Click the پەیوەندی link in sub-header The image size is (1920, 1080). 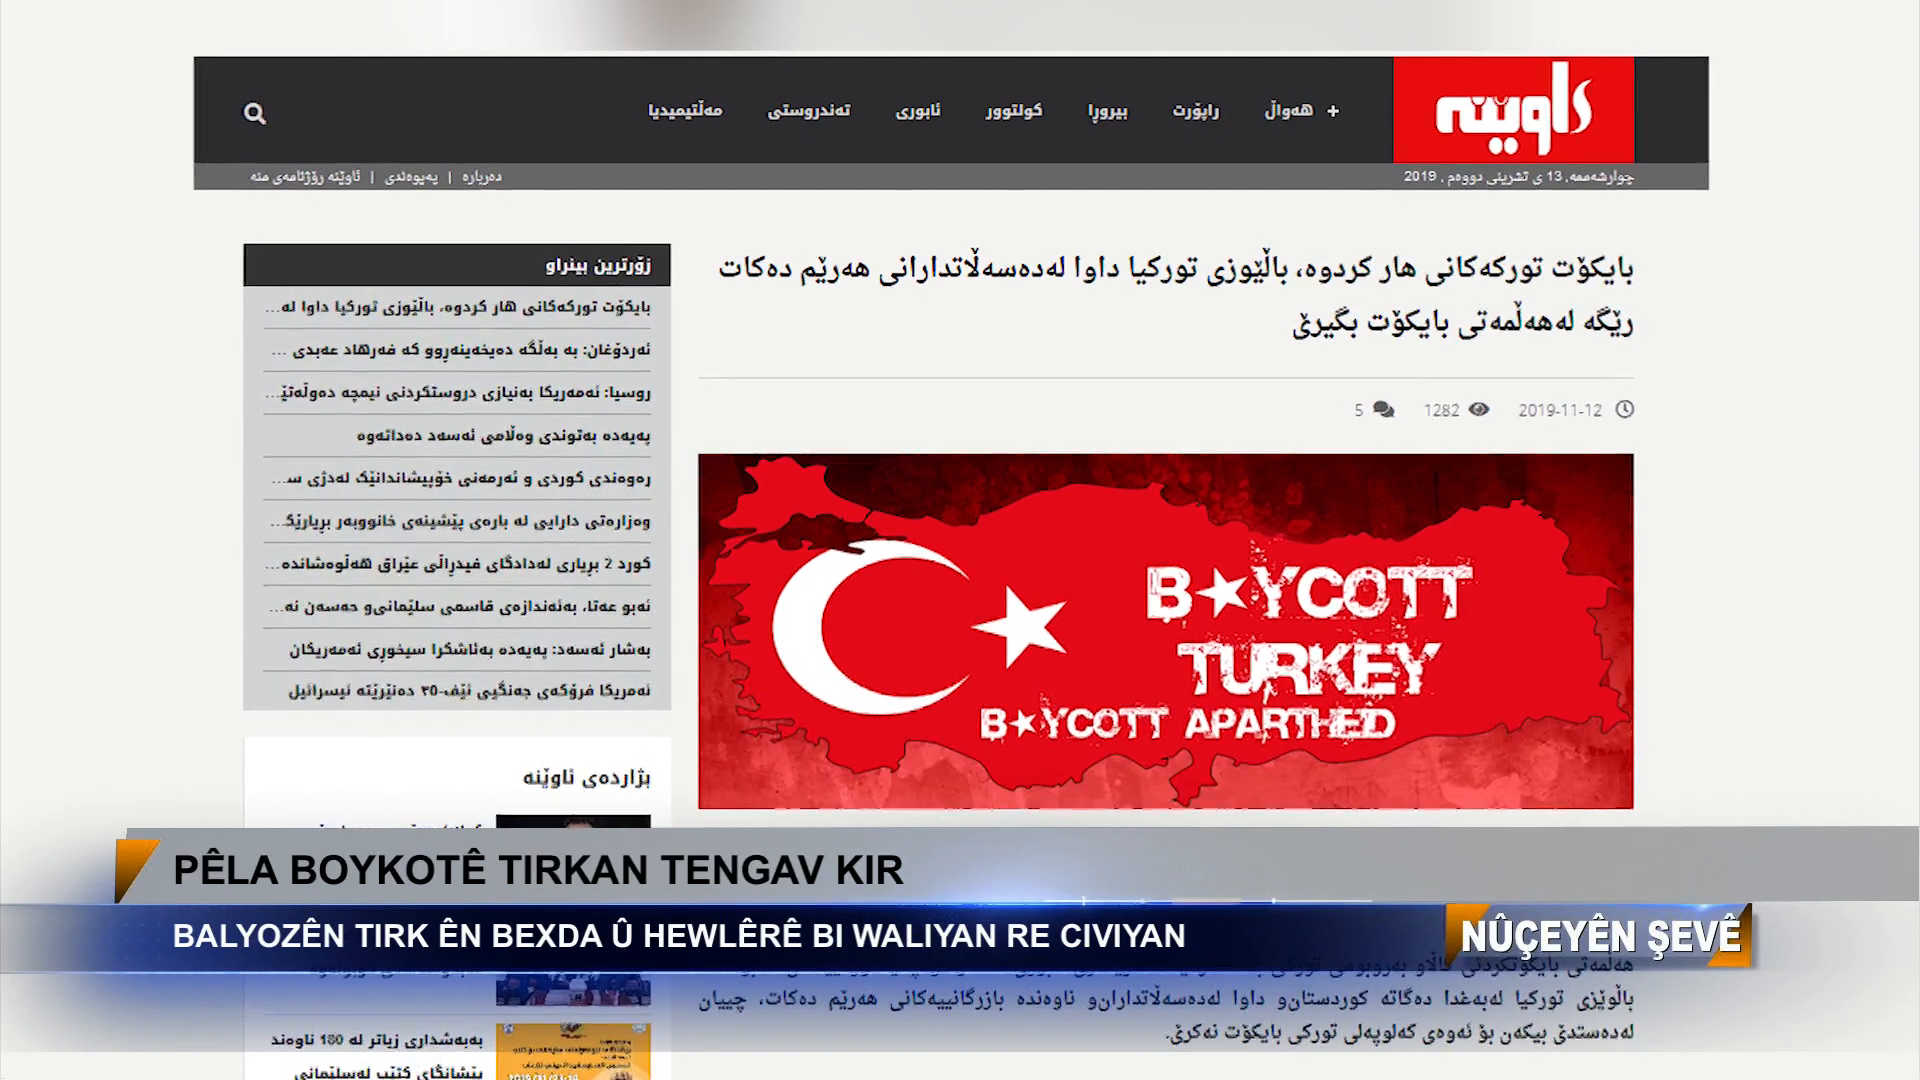(x=411, y=177)
